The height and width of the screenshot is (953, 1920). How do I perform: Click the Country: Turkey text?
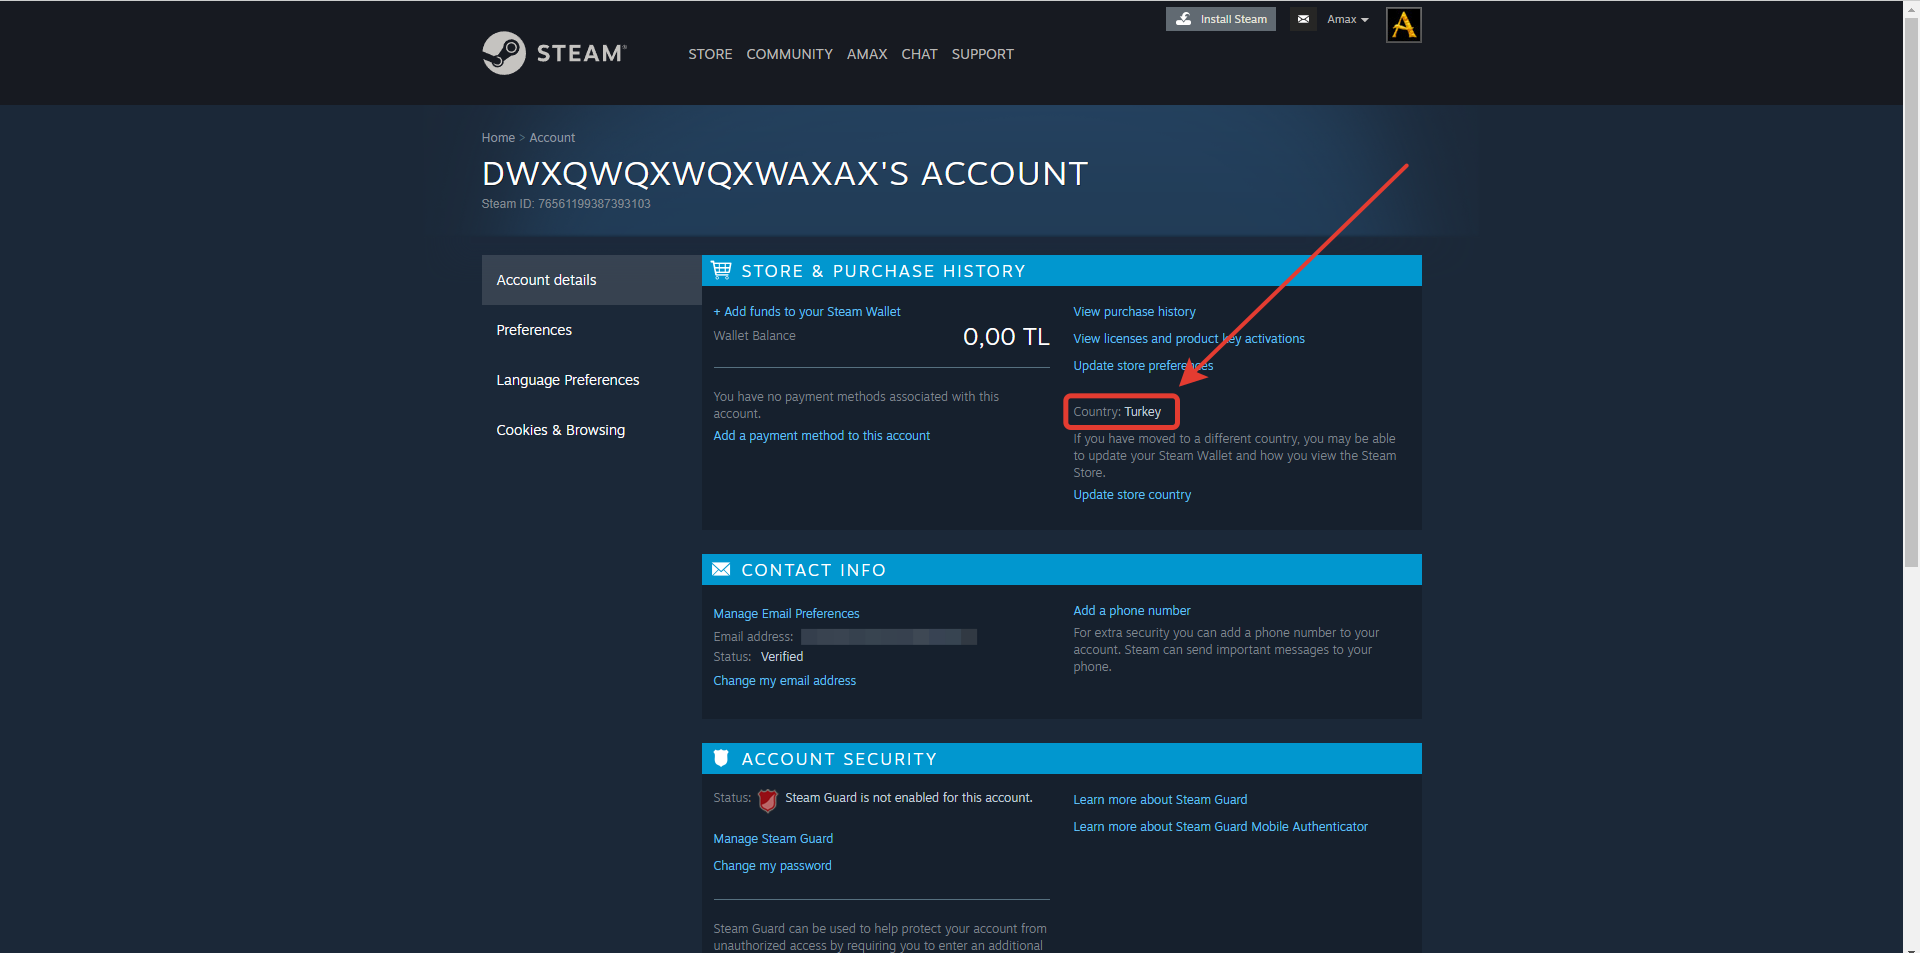pyautogui.click(x=1117, y=412)
